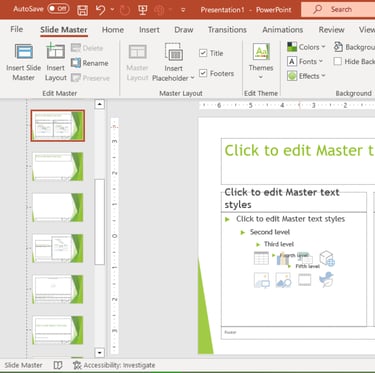
Task: Click the master title placeholder text
Action: [x=299, y=151]
